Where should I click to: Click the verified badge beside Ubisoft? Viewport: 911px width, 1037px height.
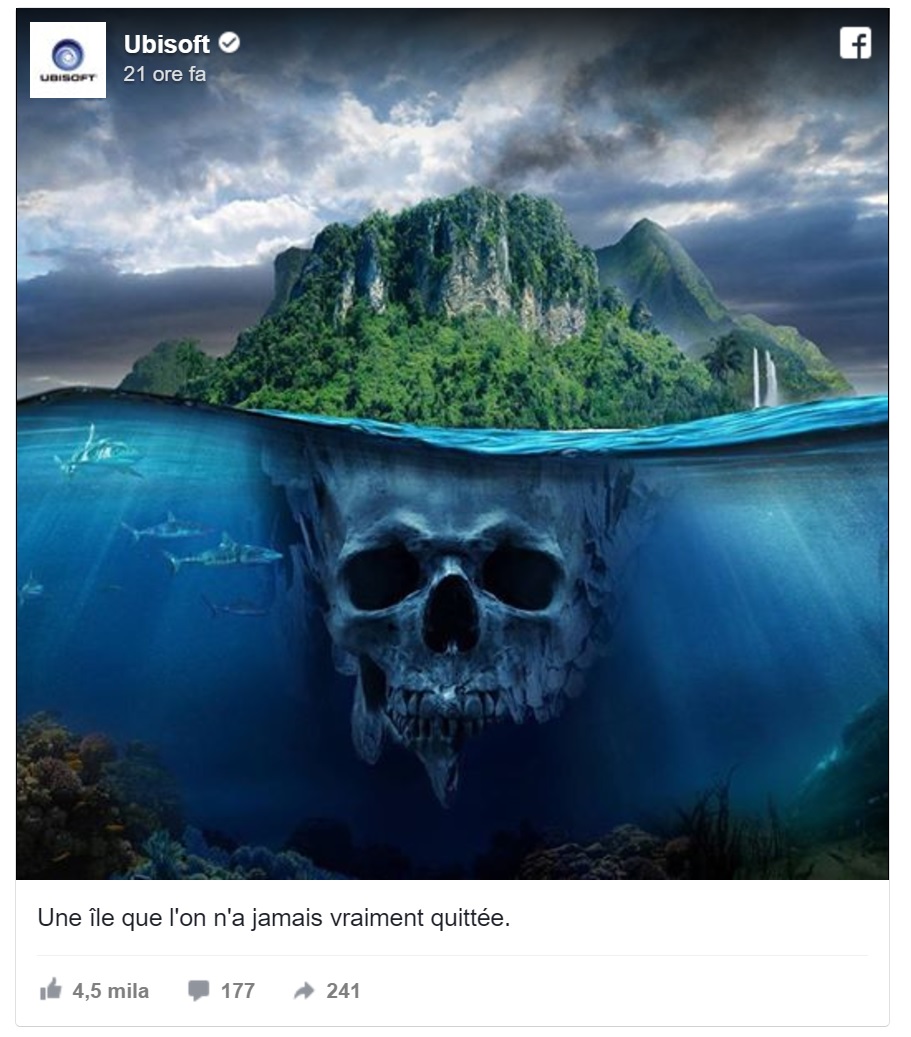(x=229, y=43)
